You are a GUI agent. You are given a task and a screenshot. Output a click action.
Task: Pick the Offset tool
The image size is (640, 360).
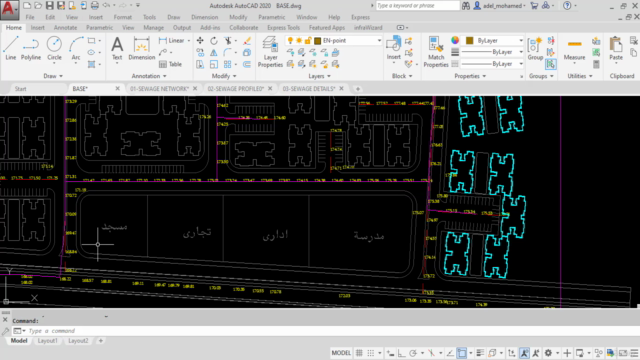tap(247, 64)
